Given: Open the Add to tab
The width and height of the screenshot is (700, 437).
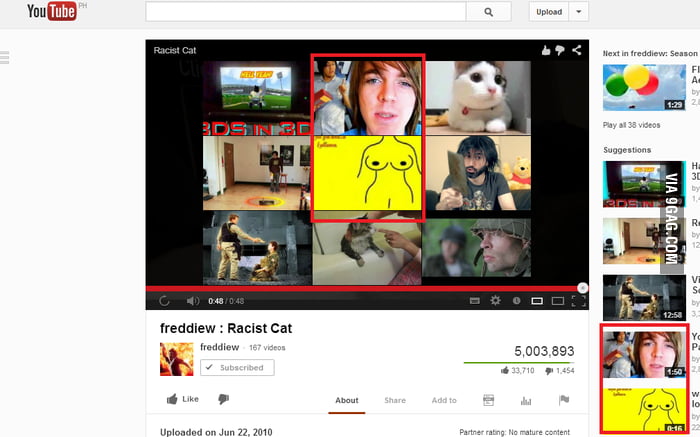Looking at the screenshot, I should (x=444, y=400).
